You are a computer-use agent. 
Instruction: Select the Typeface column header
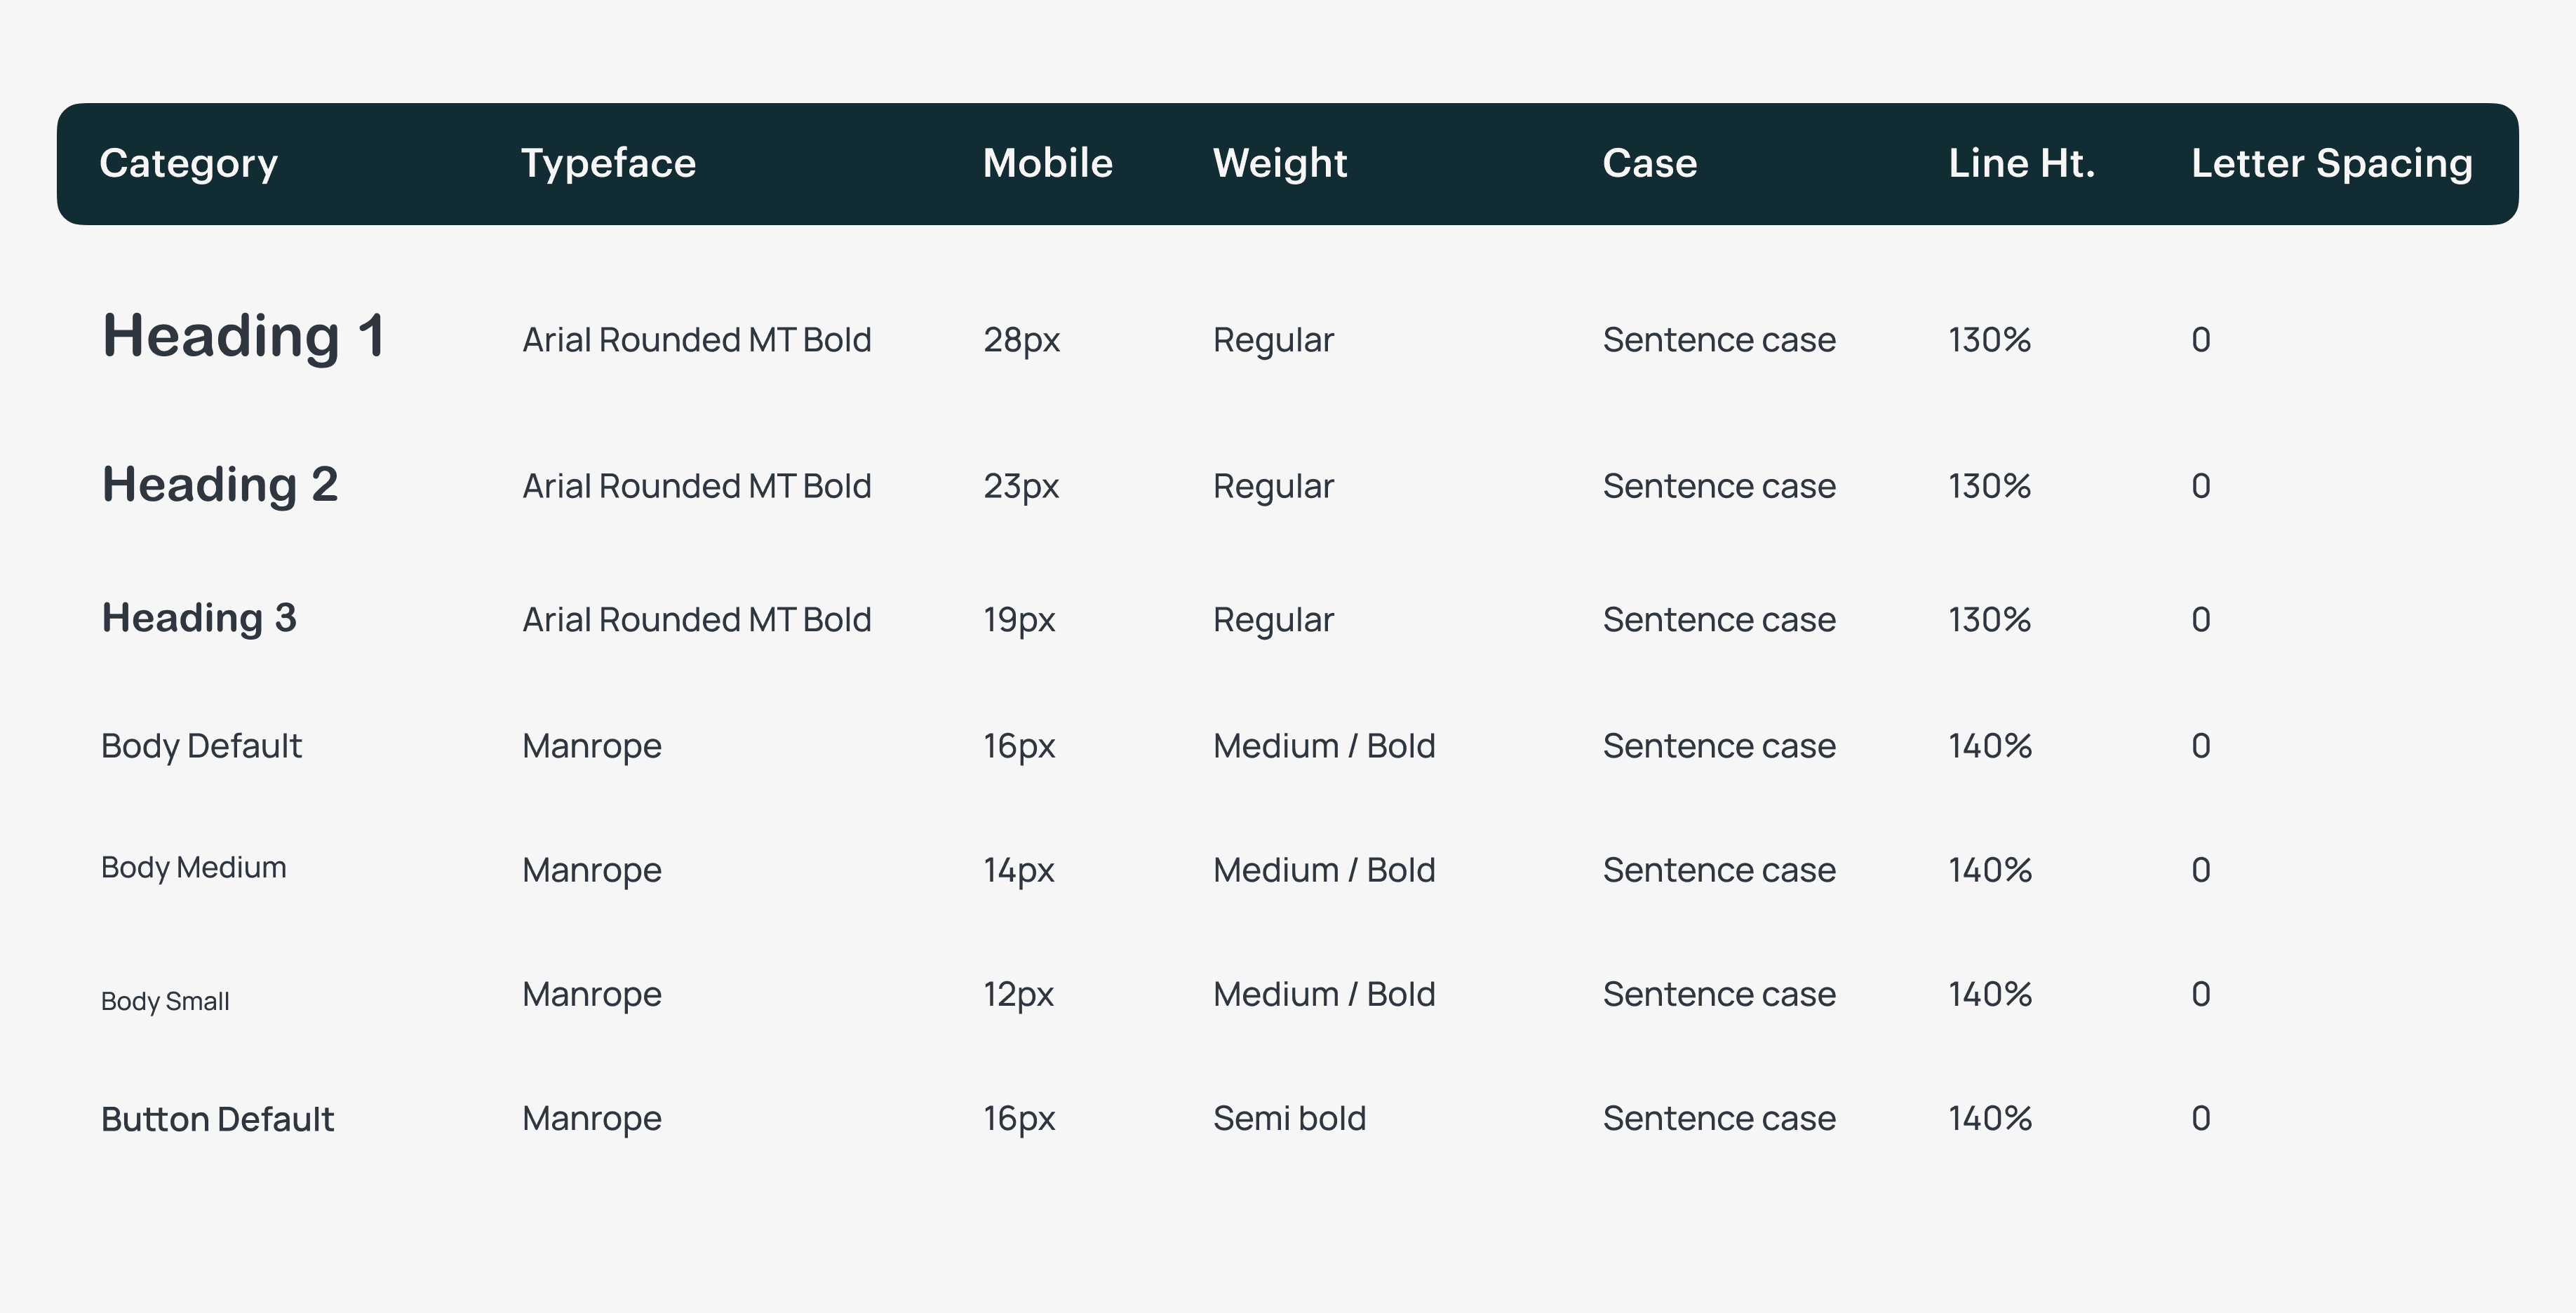click(608, 164)
